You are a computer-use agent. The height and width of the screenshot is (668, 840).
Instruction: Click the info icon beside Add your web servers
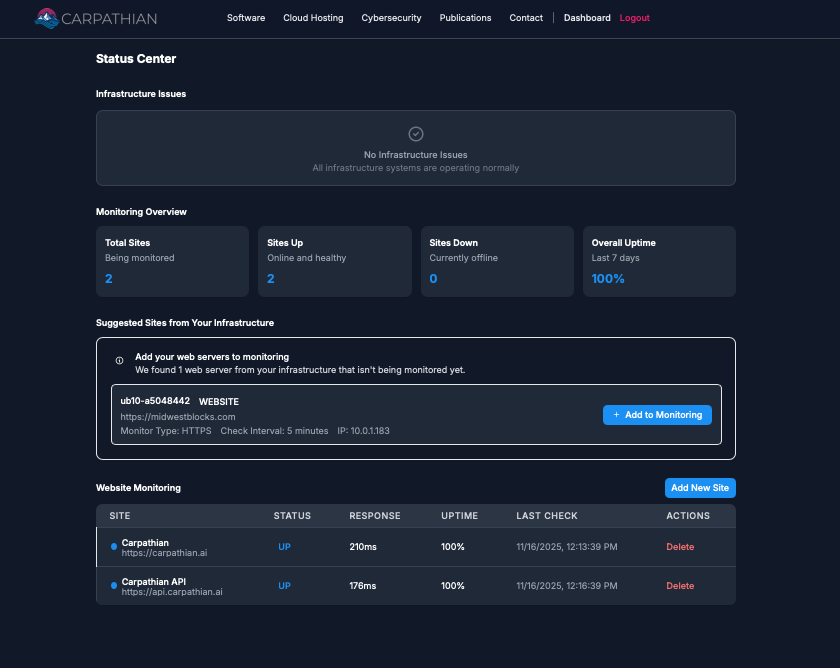tap(121, 360)
